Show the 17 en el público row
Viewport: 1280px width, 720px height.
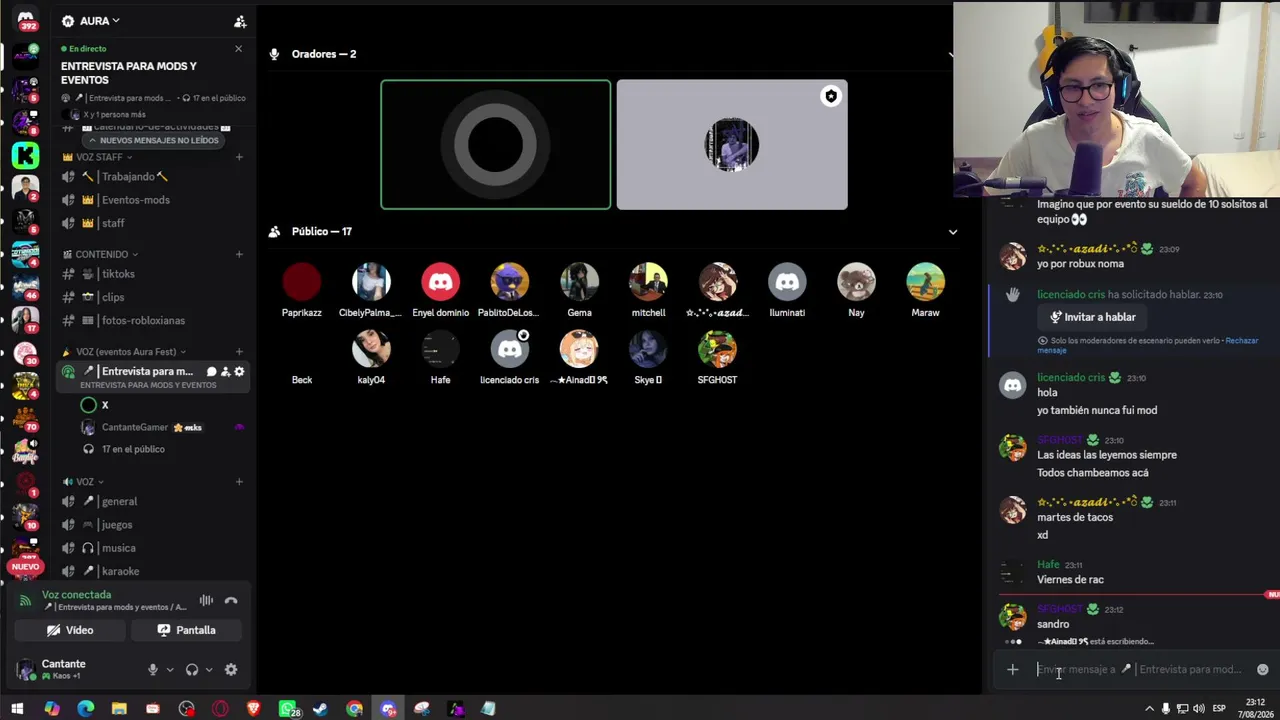click(132, 449)
